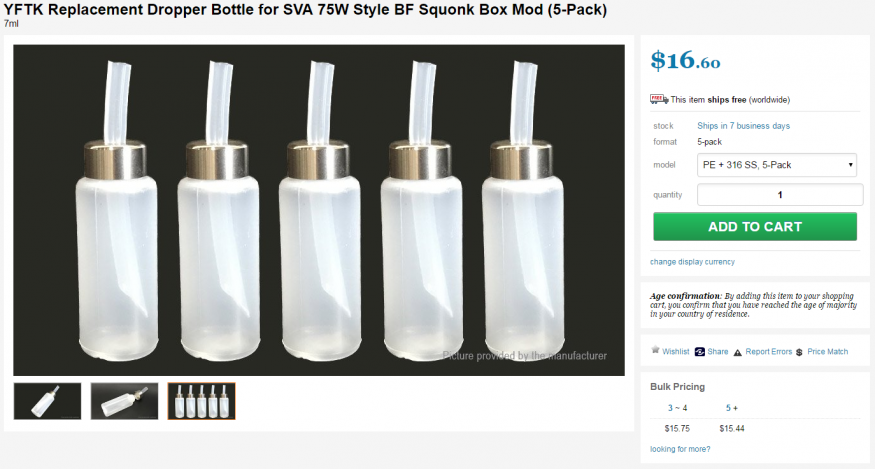Select the five-bottle thumbnail
The image size is (875, 469).
coord(201,401)
